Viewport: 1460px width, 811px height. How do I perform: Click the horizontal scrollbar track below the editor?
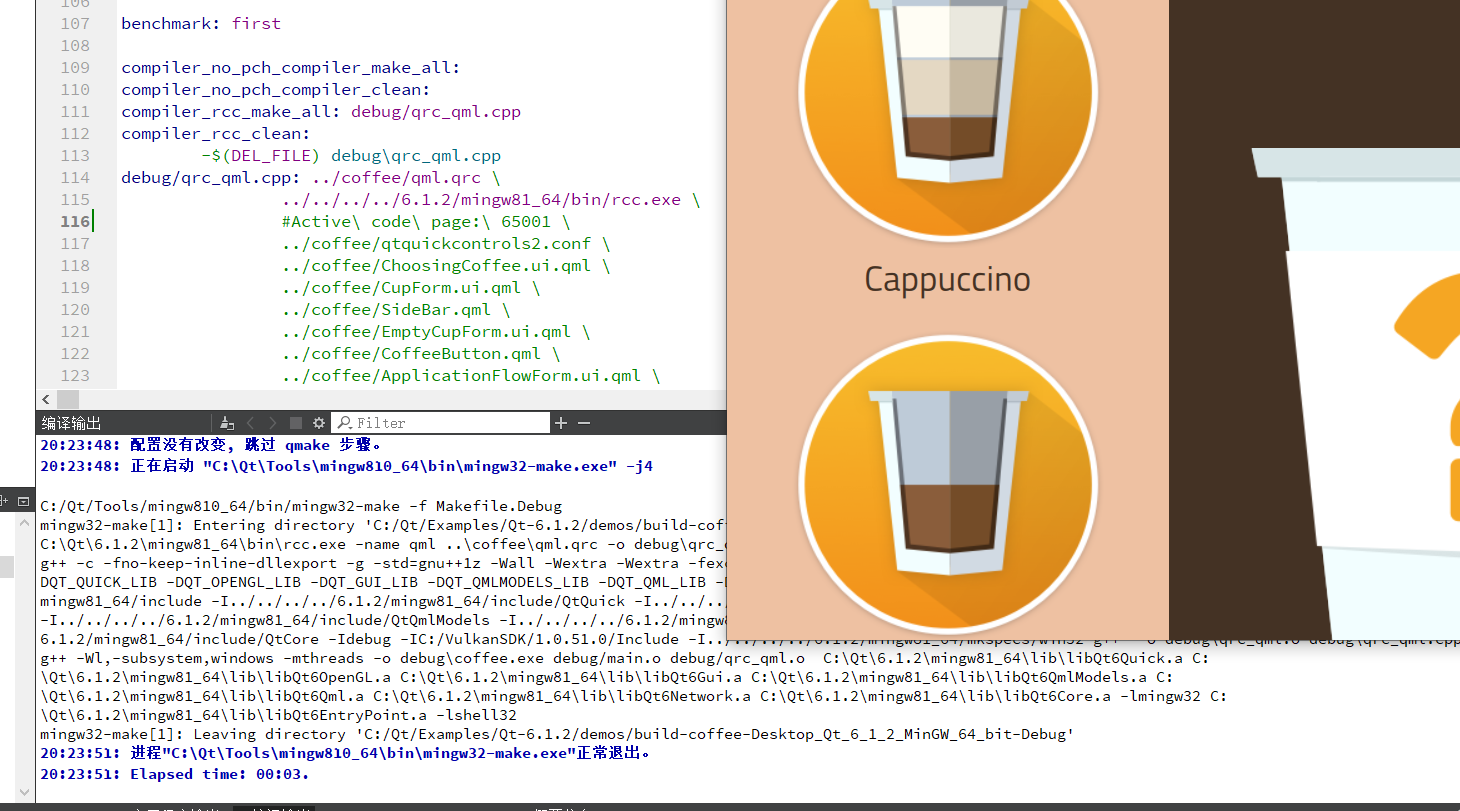click(400, 399)
